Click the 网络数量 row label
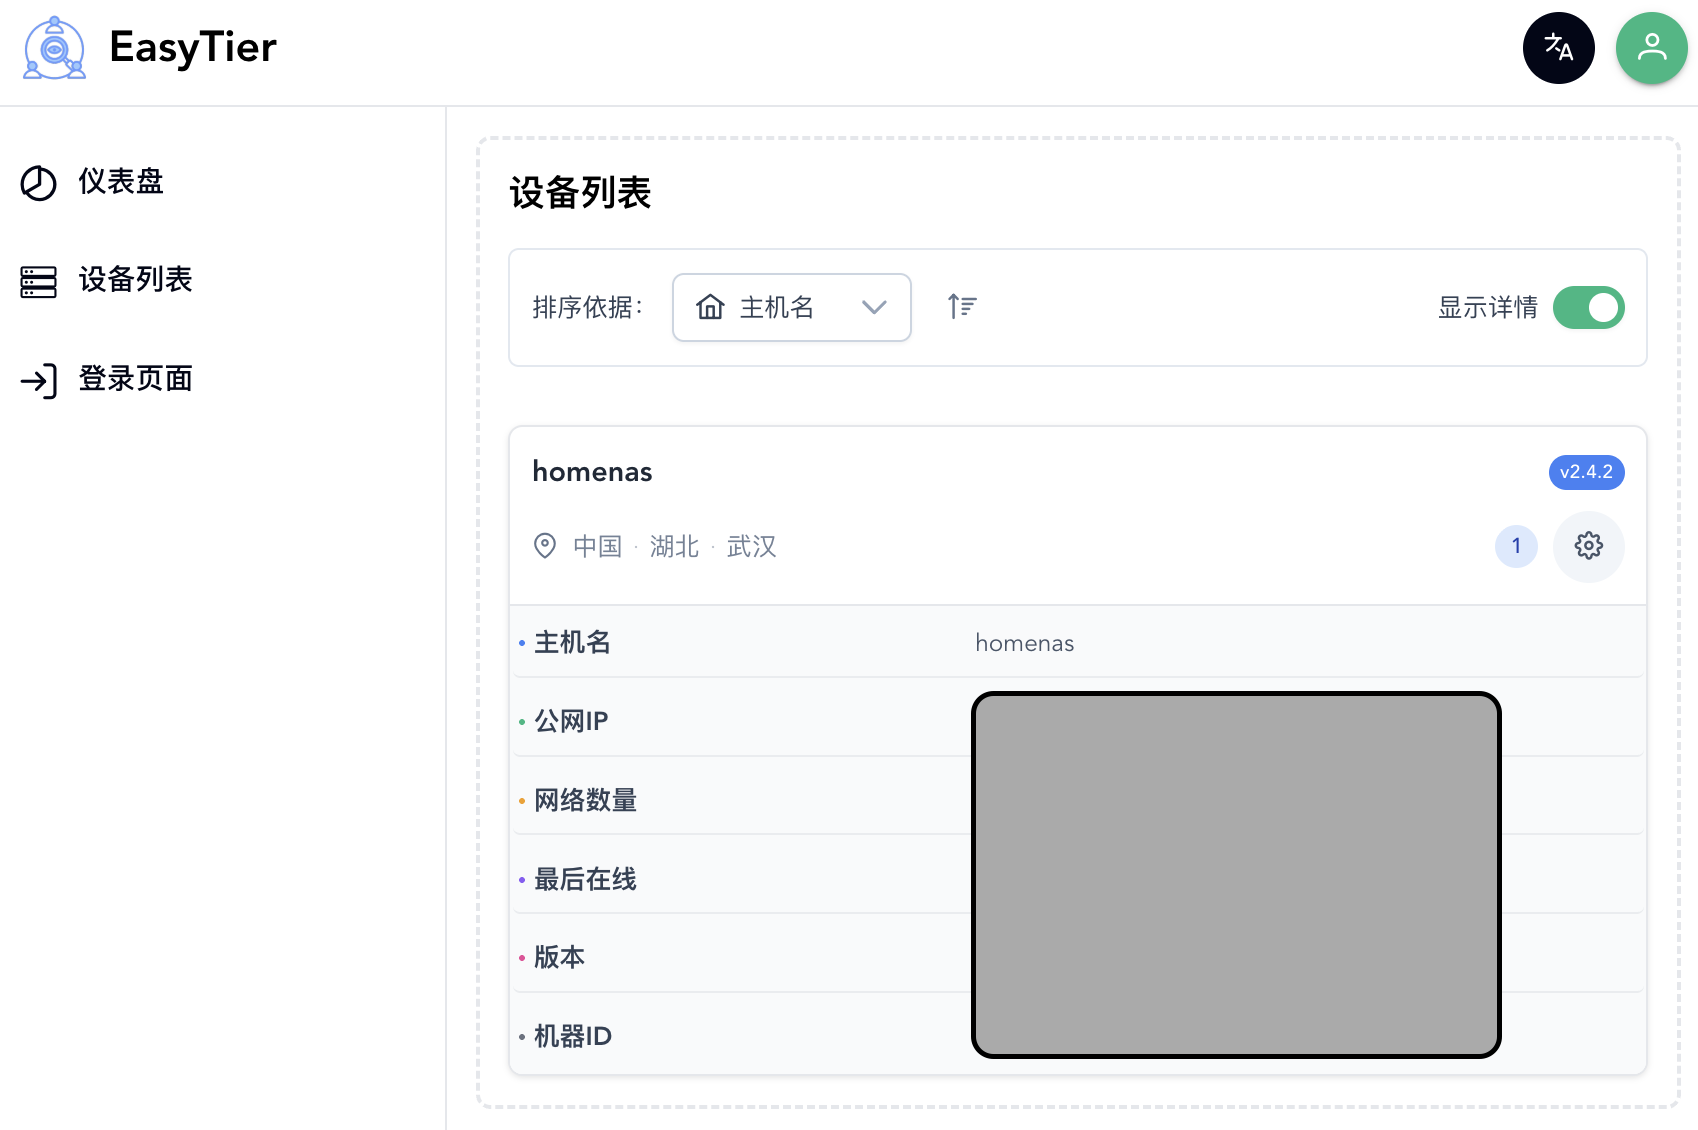Image resolution: width=1698 pixels, height=1130 pixels. coord(585,800)
